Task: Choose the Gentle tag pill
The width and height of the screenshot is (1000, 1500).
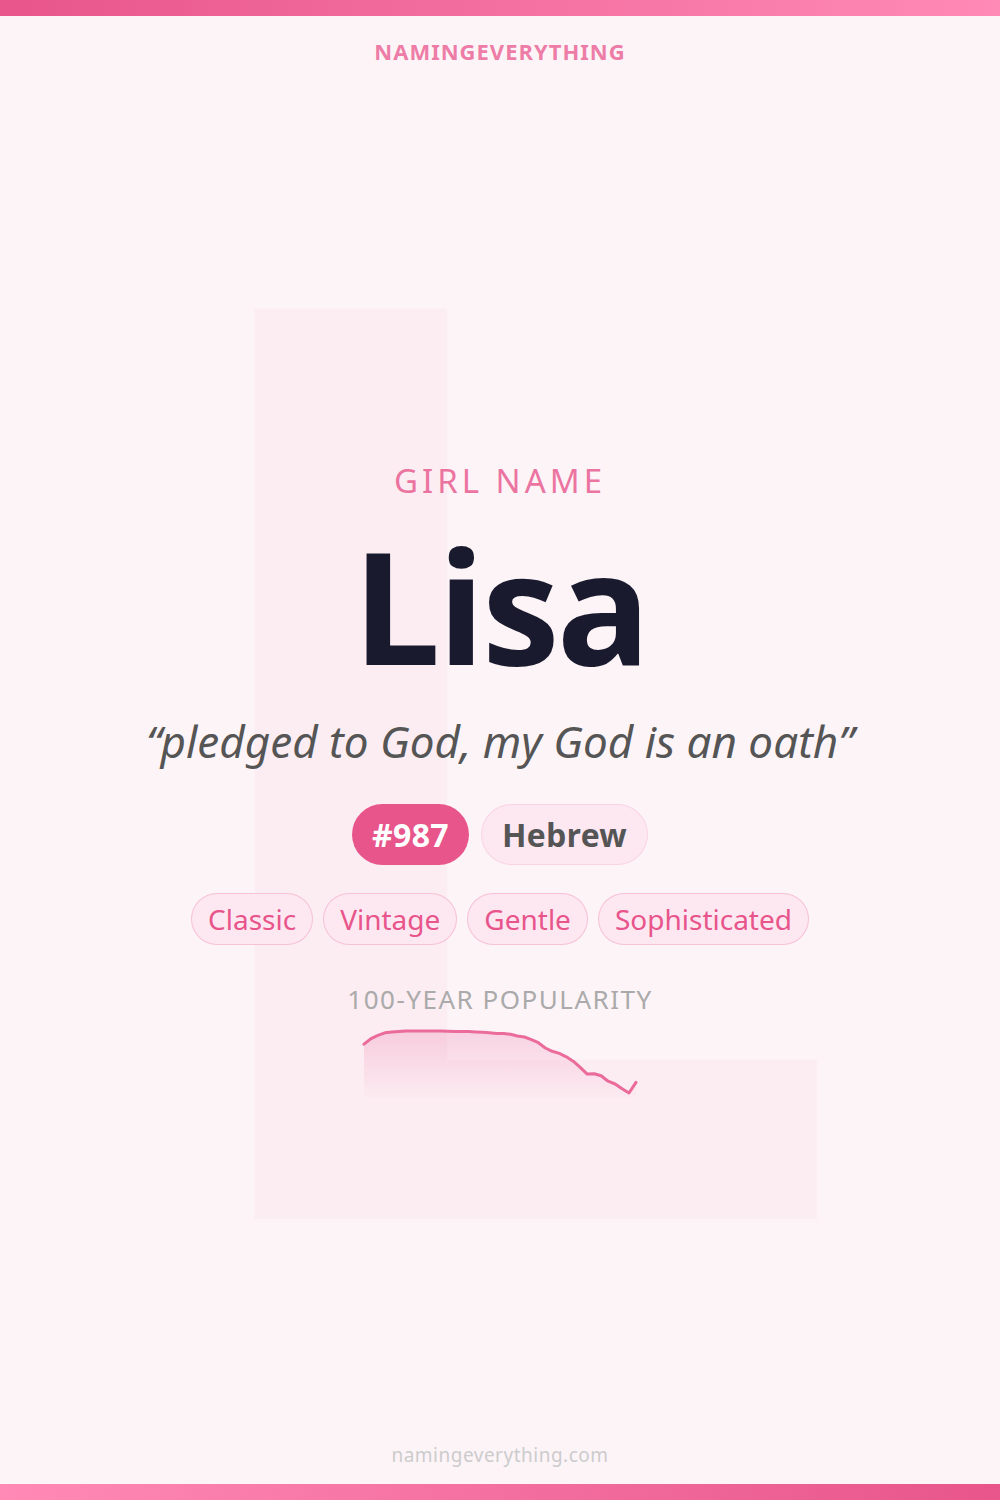Action: point(527,920)
